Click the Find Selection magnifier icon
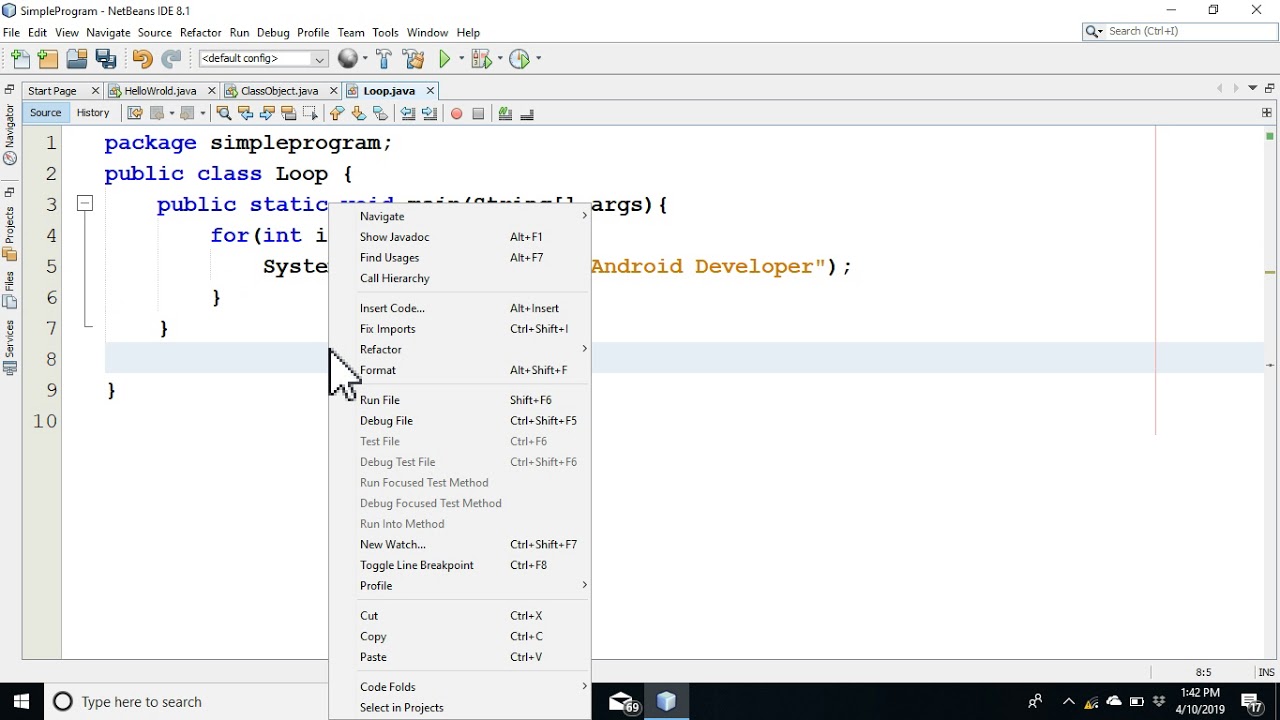Image resolution: width=1280 pixels, height=720 pixels. [x=224, y=113]
